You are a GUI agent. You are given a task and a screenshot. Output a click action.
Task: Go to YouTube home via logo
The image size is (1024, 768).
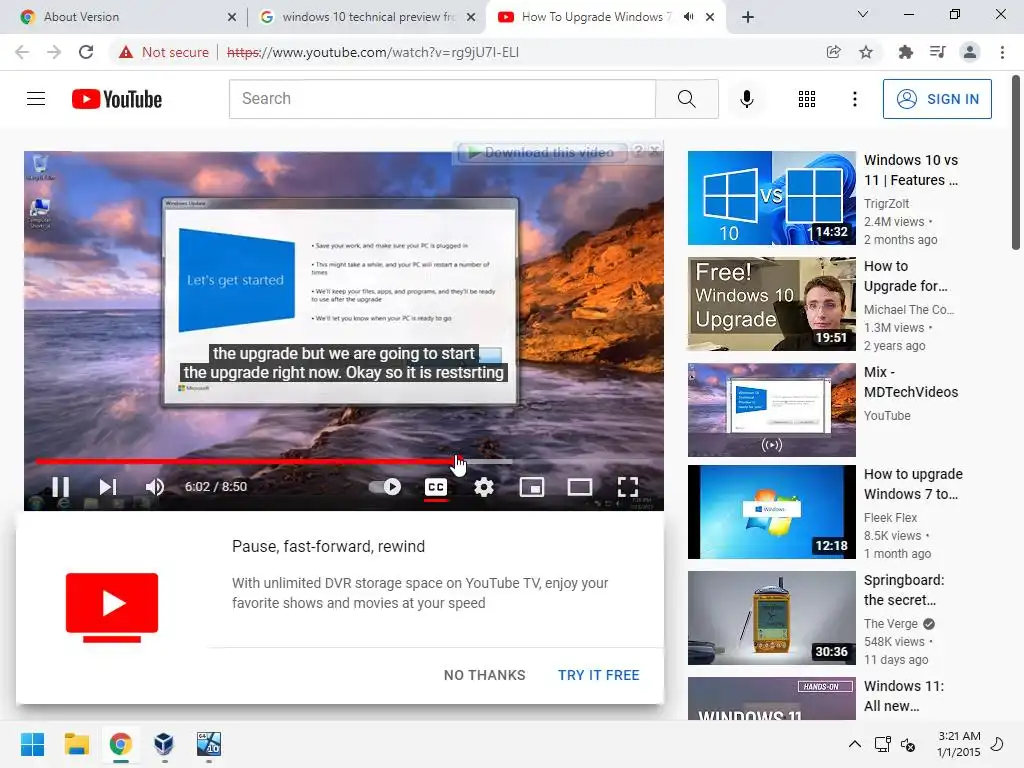(117, 99)
